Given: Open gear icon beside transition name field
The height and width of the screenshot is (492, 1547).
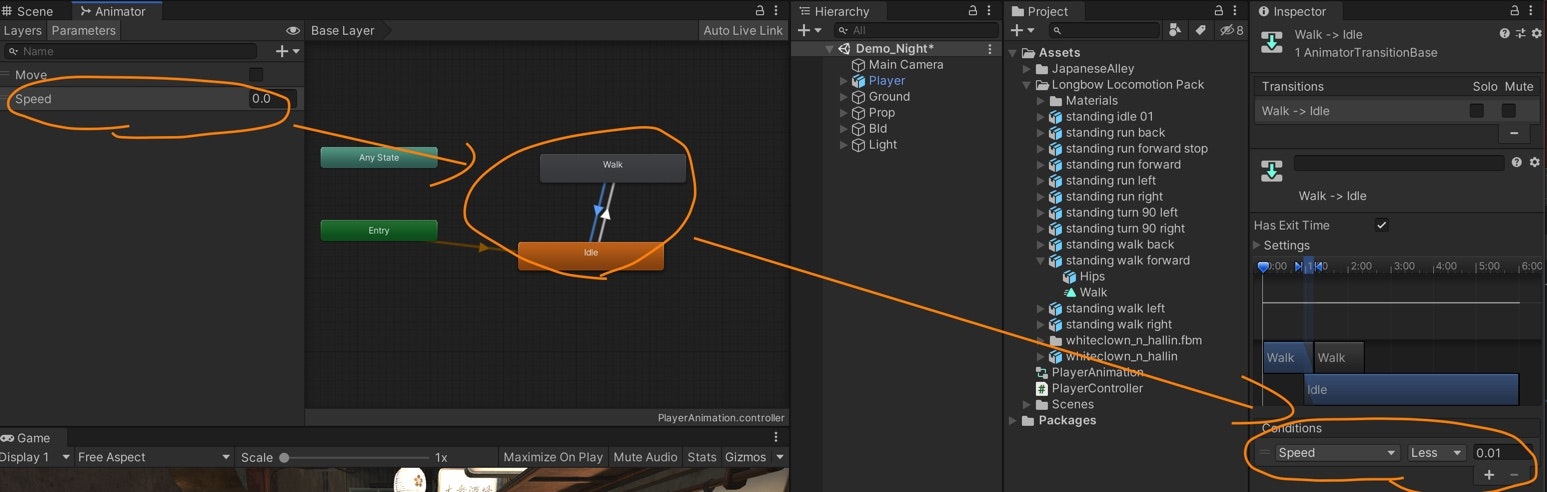Looking at the screenshot, I should click(1535, 162).
